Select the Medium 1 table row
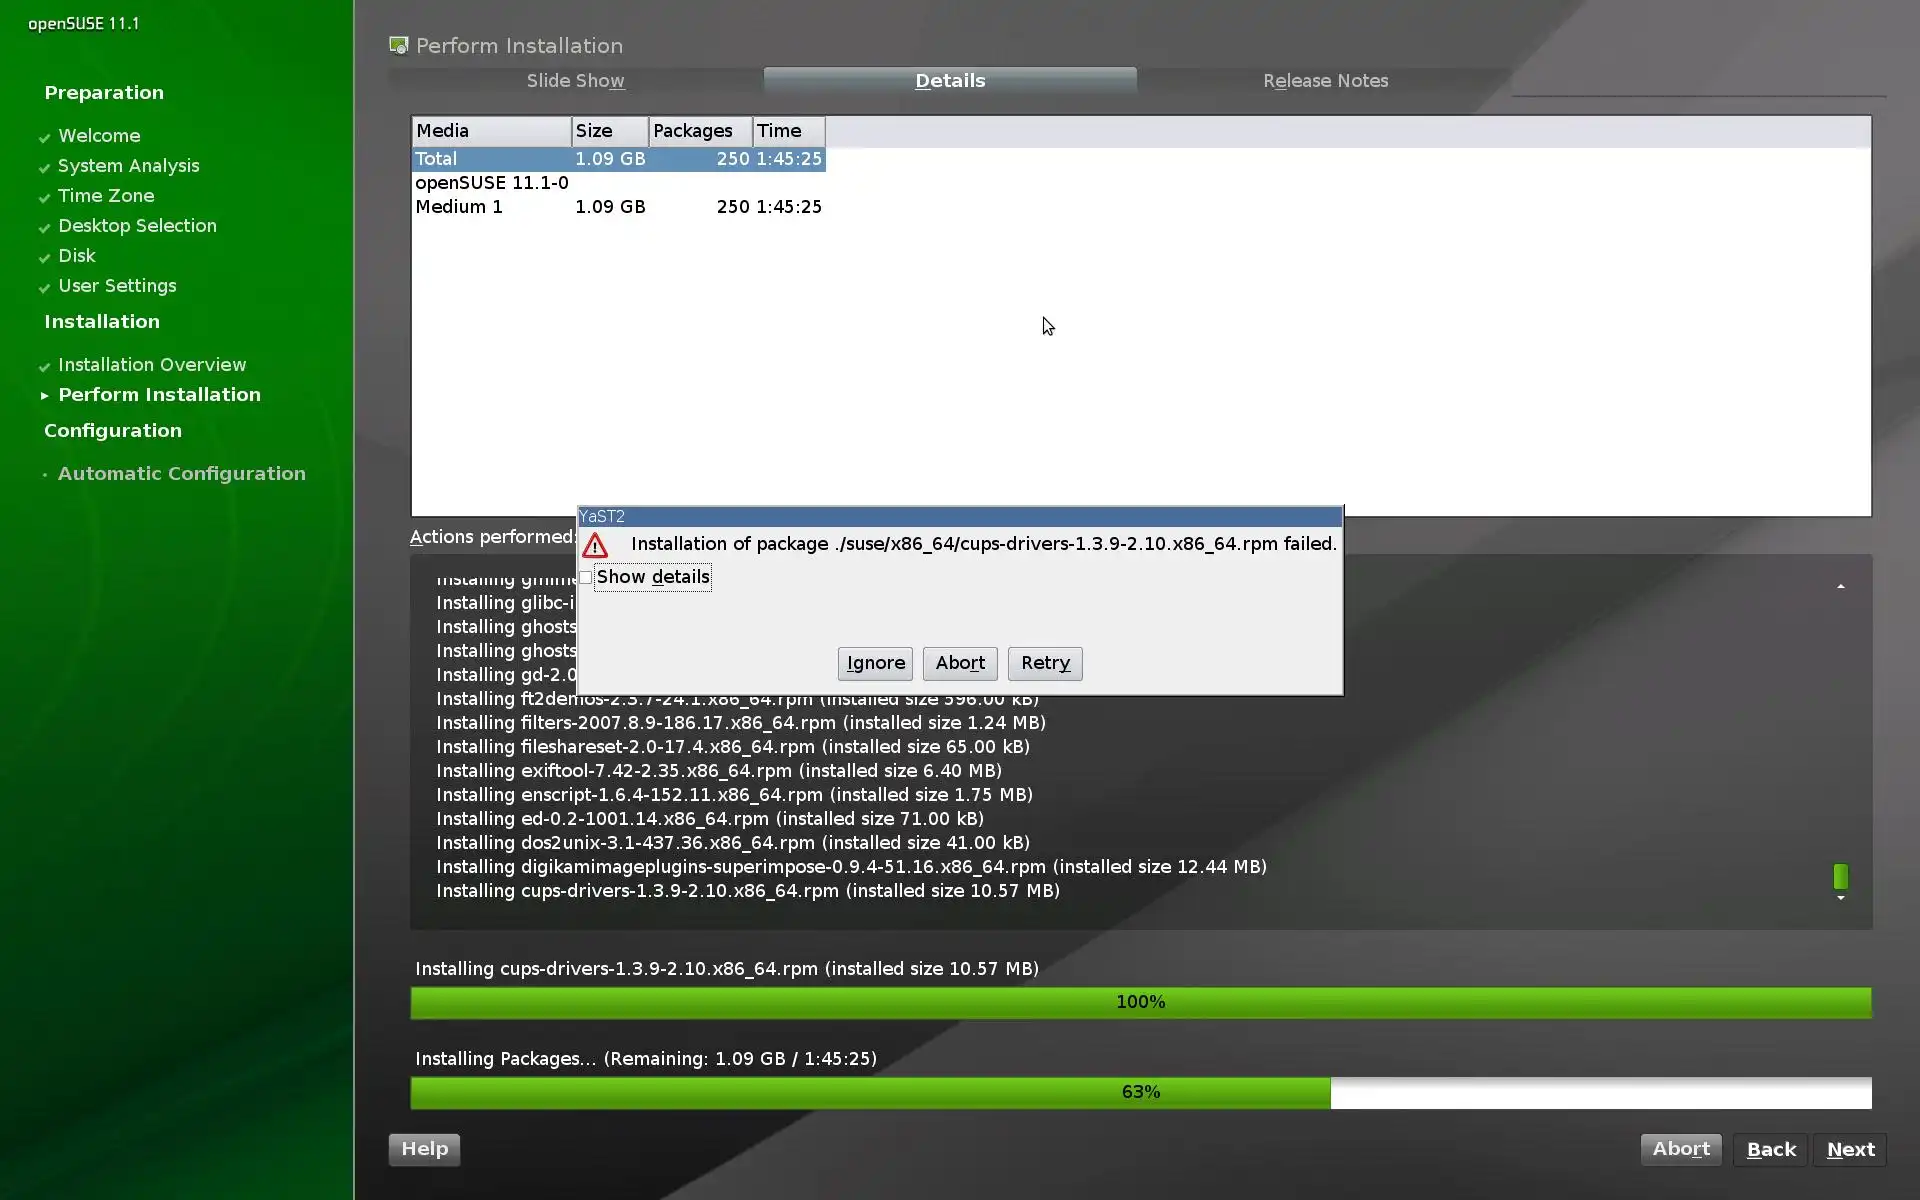 [618, 207]
